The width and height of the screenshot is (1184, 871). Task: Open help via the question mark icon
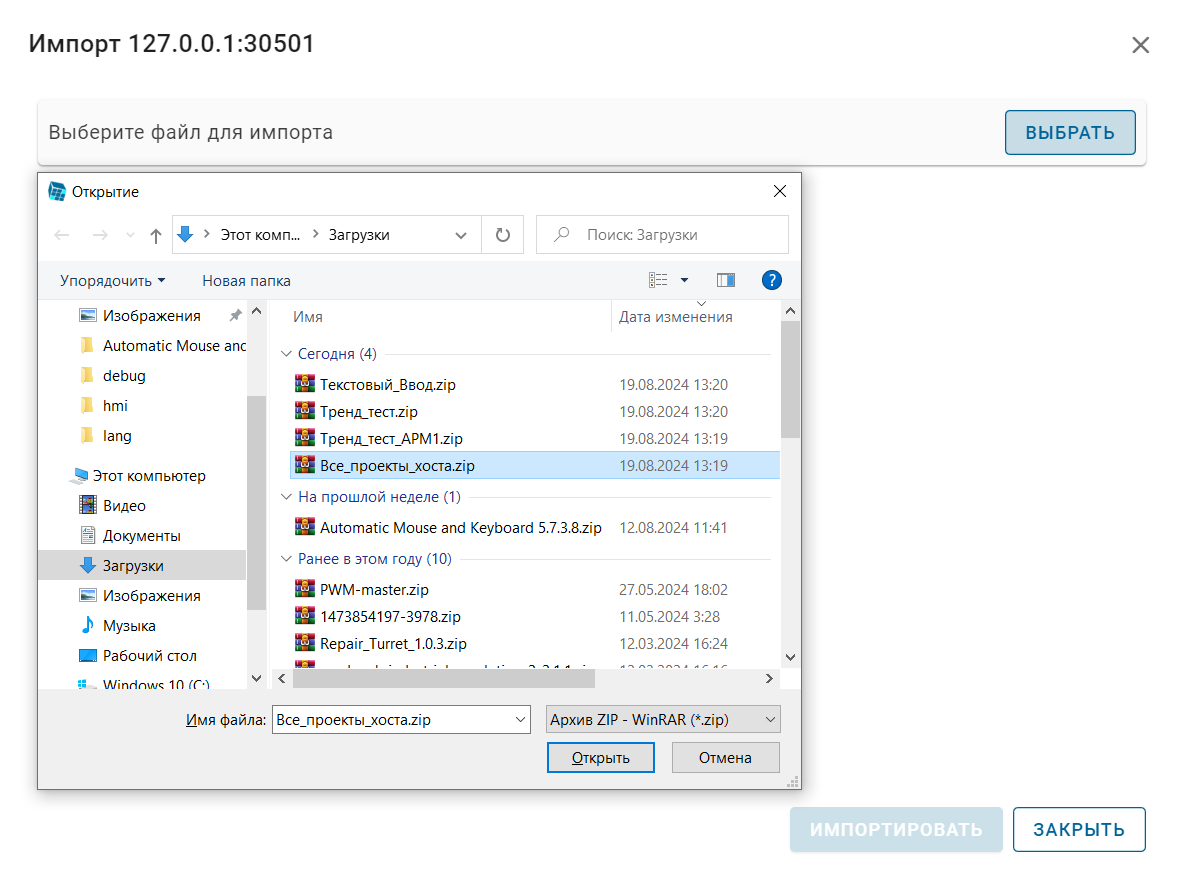771,280
